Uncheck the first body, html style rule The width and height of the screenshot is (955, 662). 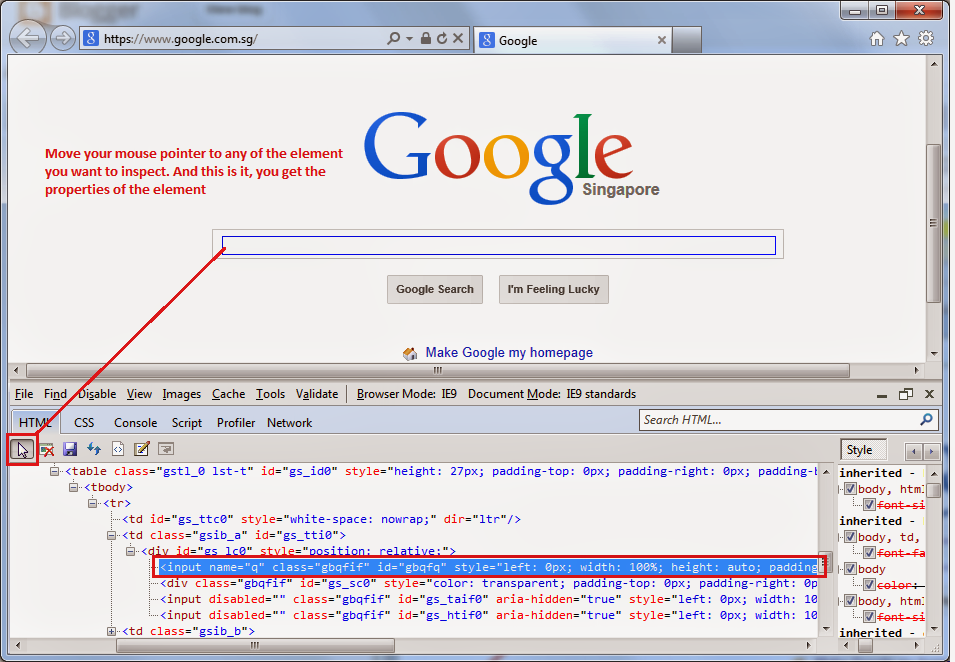pos(851,489)
